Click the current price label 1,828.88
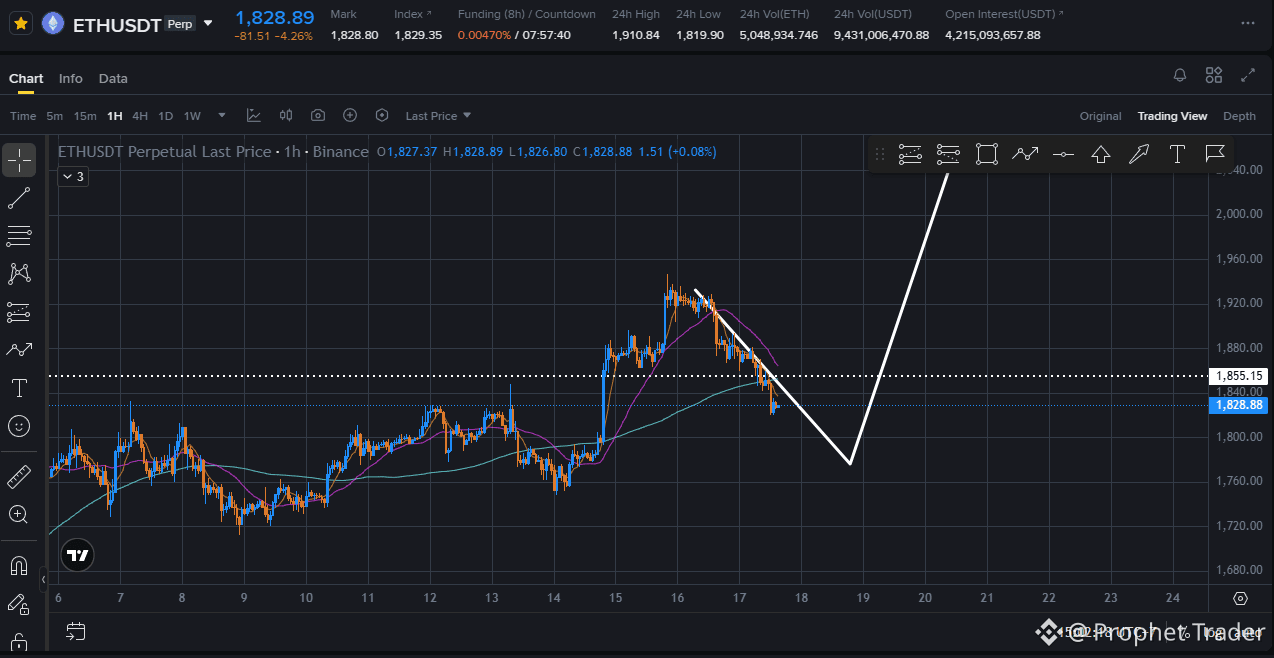This screenshot has width=1274, height=658. 1238,405
